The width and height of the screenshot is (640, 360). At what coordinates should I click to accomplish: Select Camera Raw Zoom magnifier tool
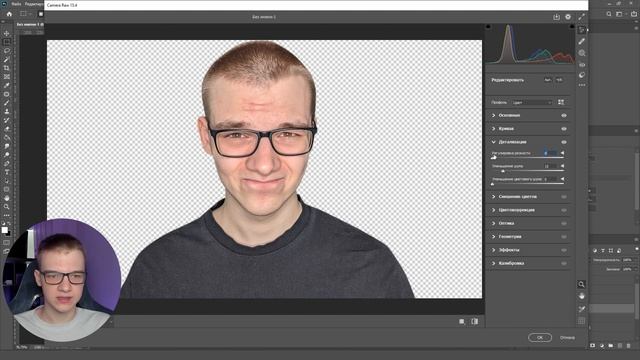point(582,284)
